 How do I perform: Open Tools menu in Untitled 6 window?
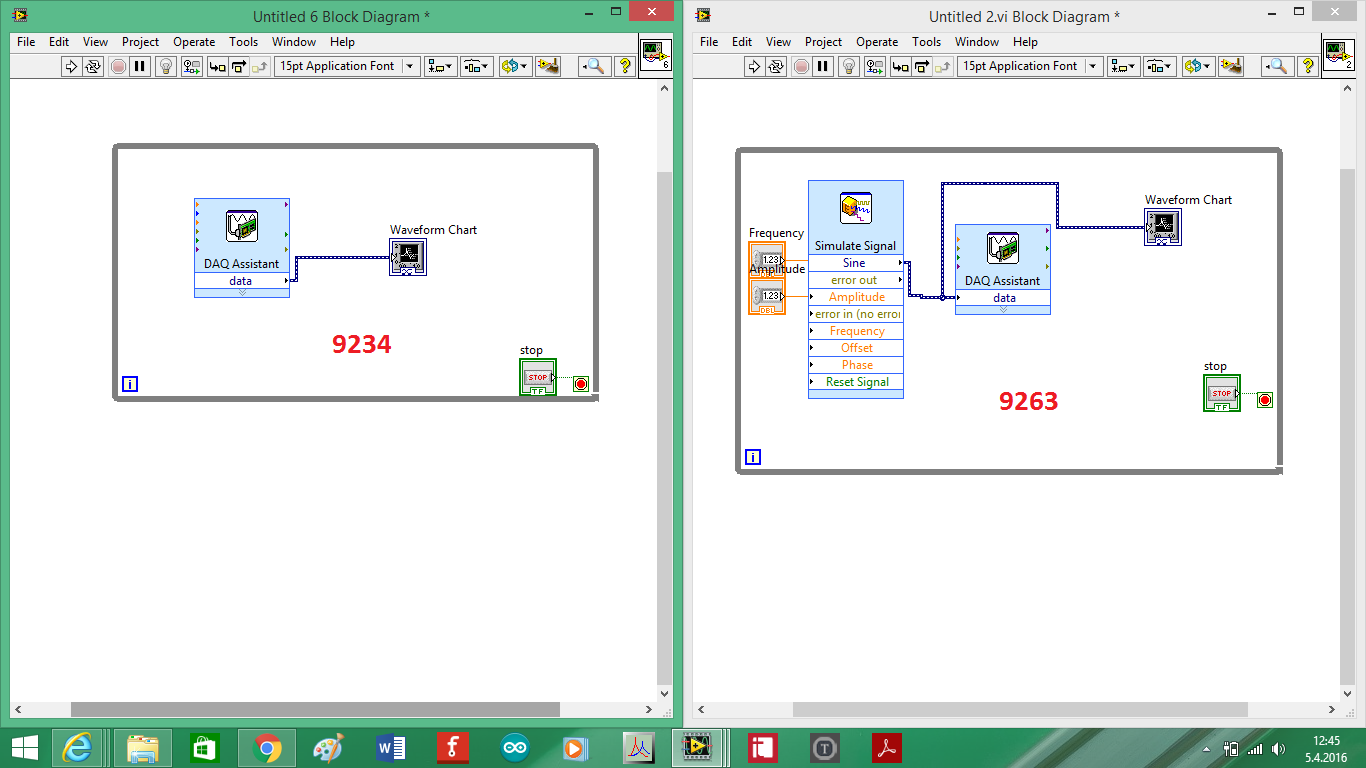[243, 42]
